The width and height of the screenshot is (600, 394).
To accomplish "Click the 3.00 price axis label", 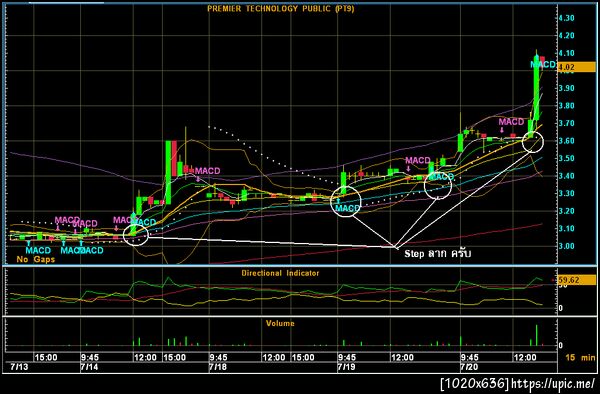I will 566,246.
